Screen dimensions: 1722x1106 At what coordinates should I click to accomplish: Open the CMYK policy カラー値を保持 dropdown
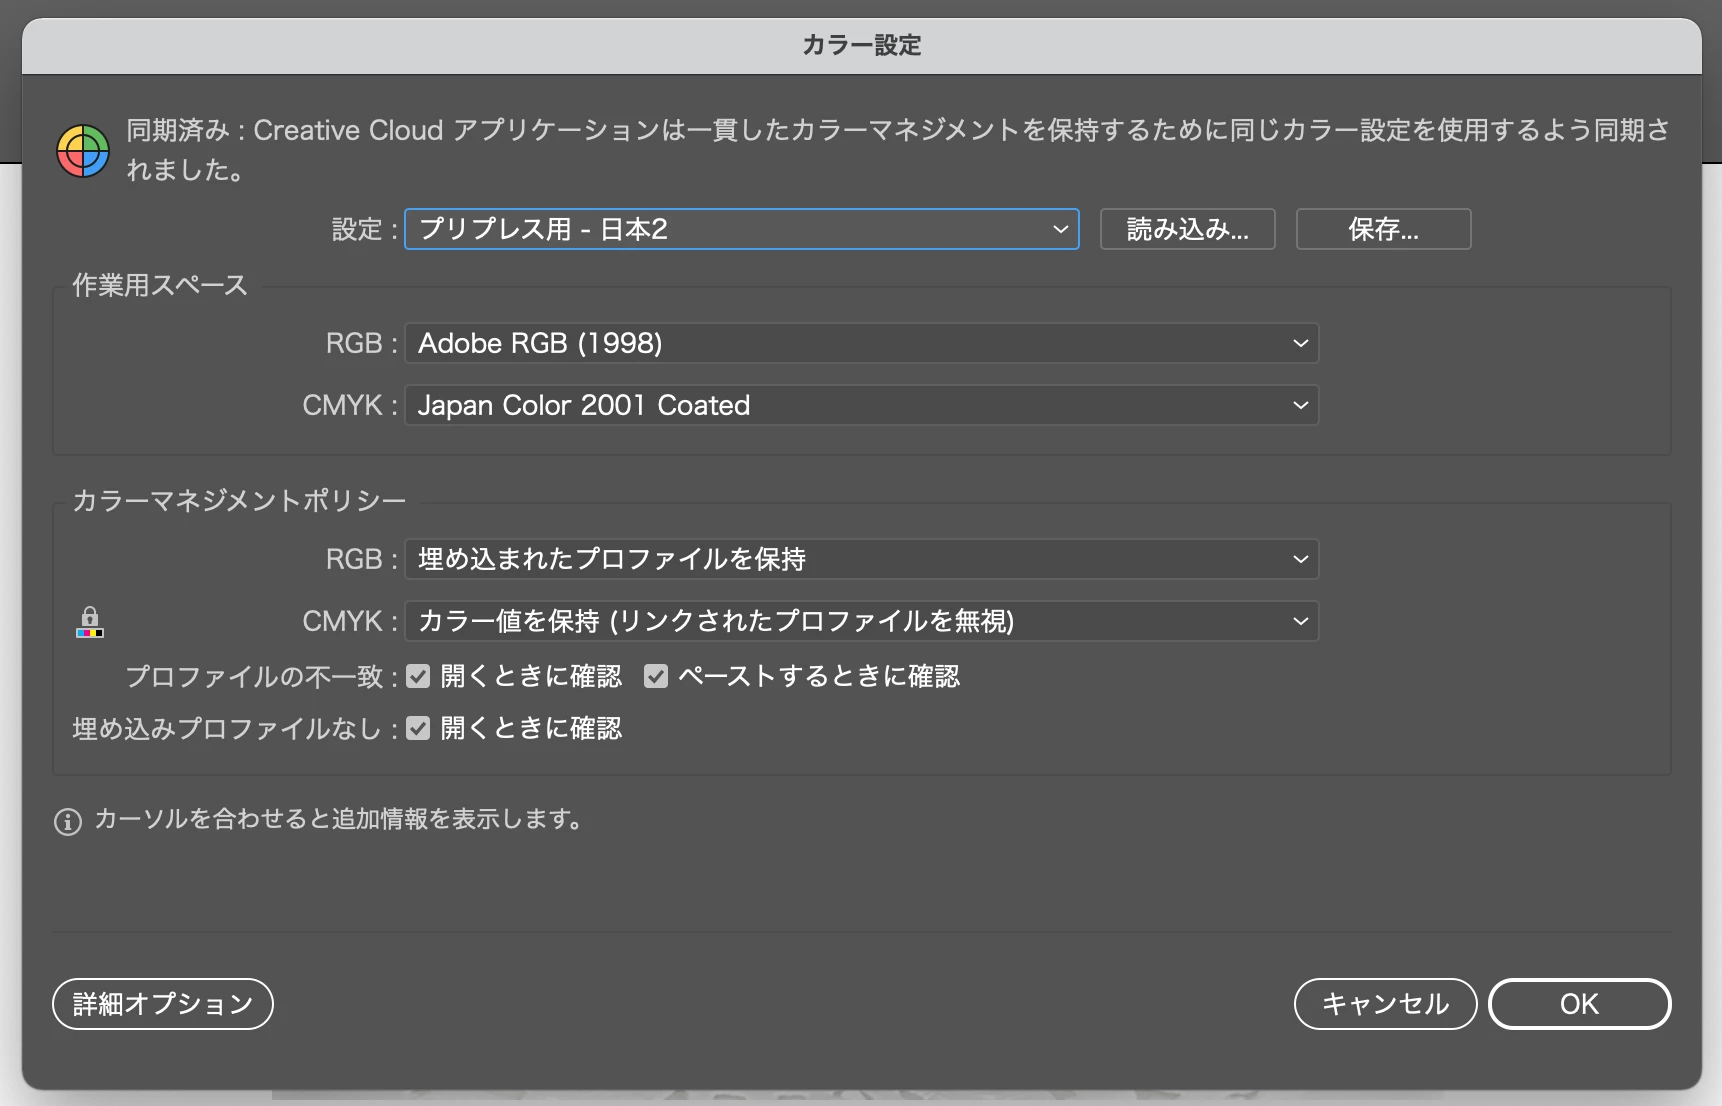click(861, 621)
